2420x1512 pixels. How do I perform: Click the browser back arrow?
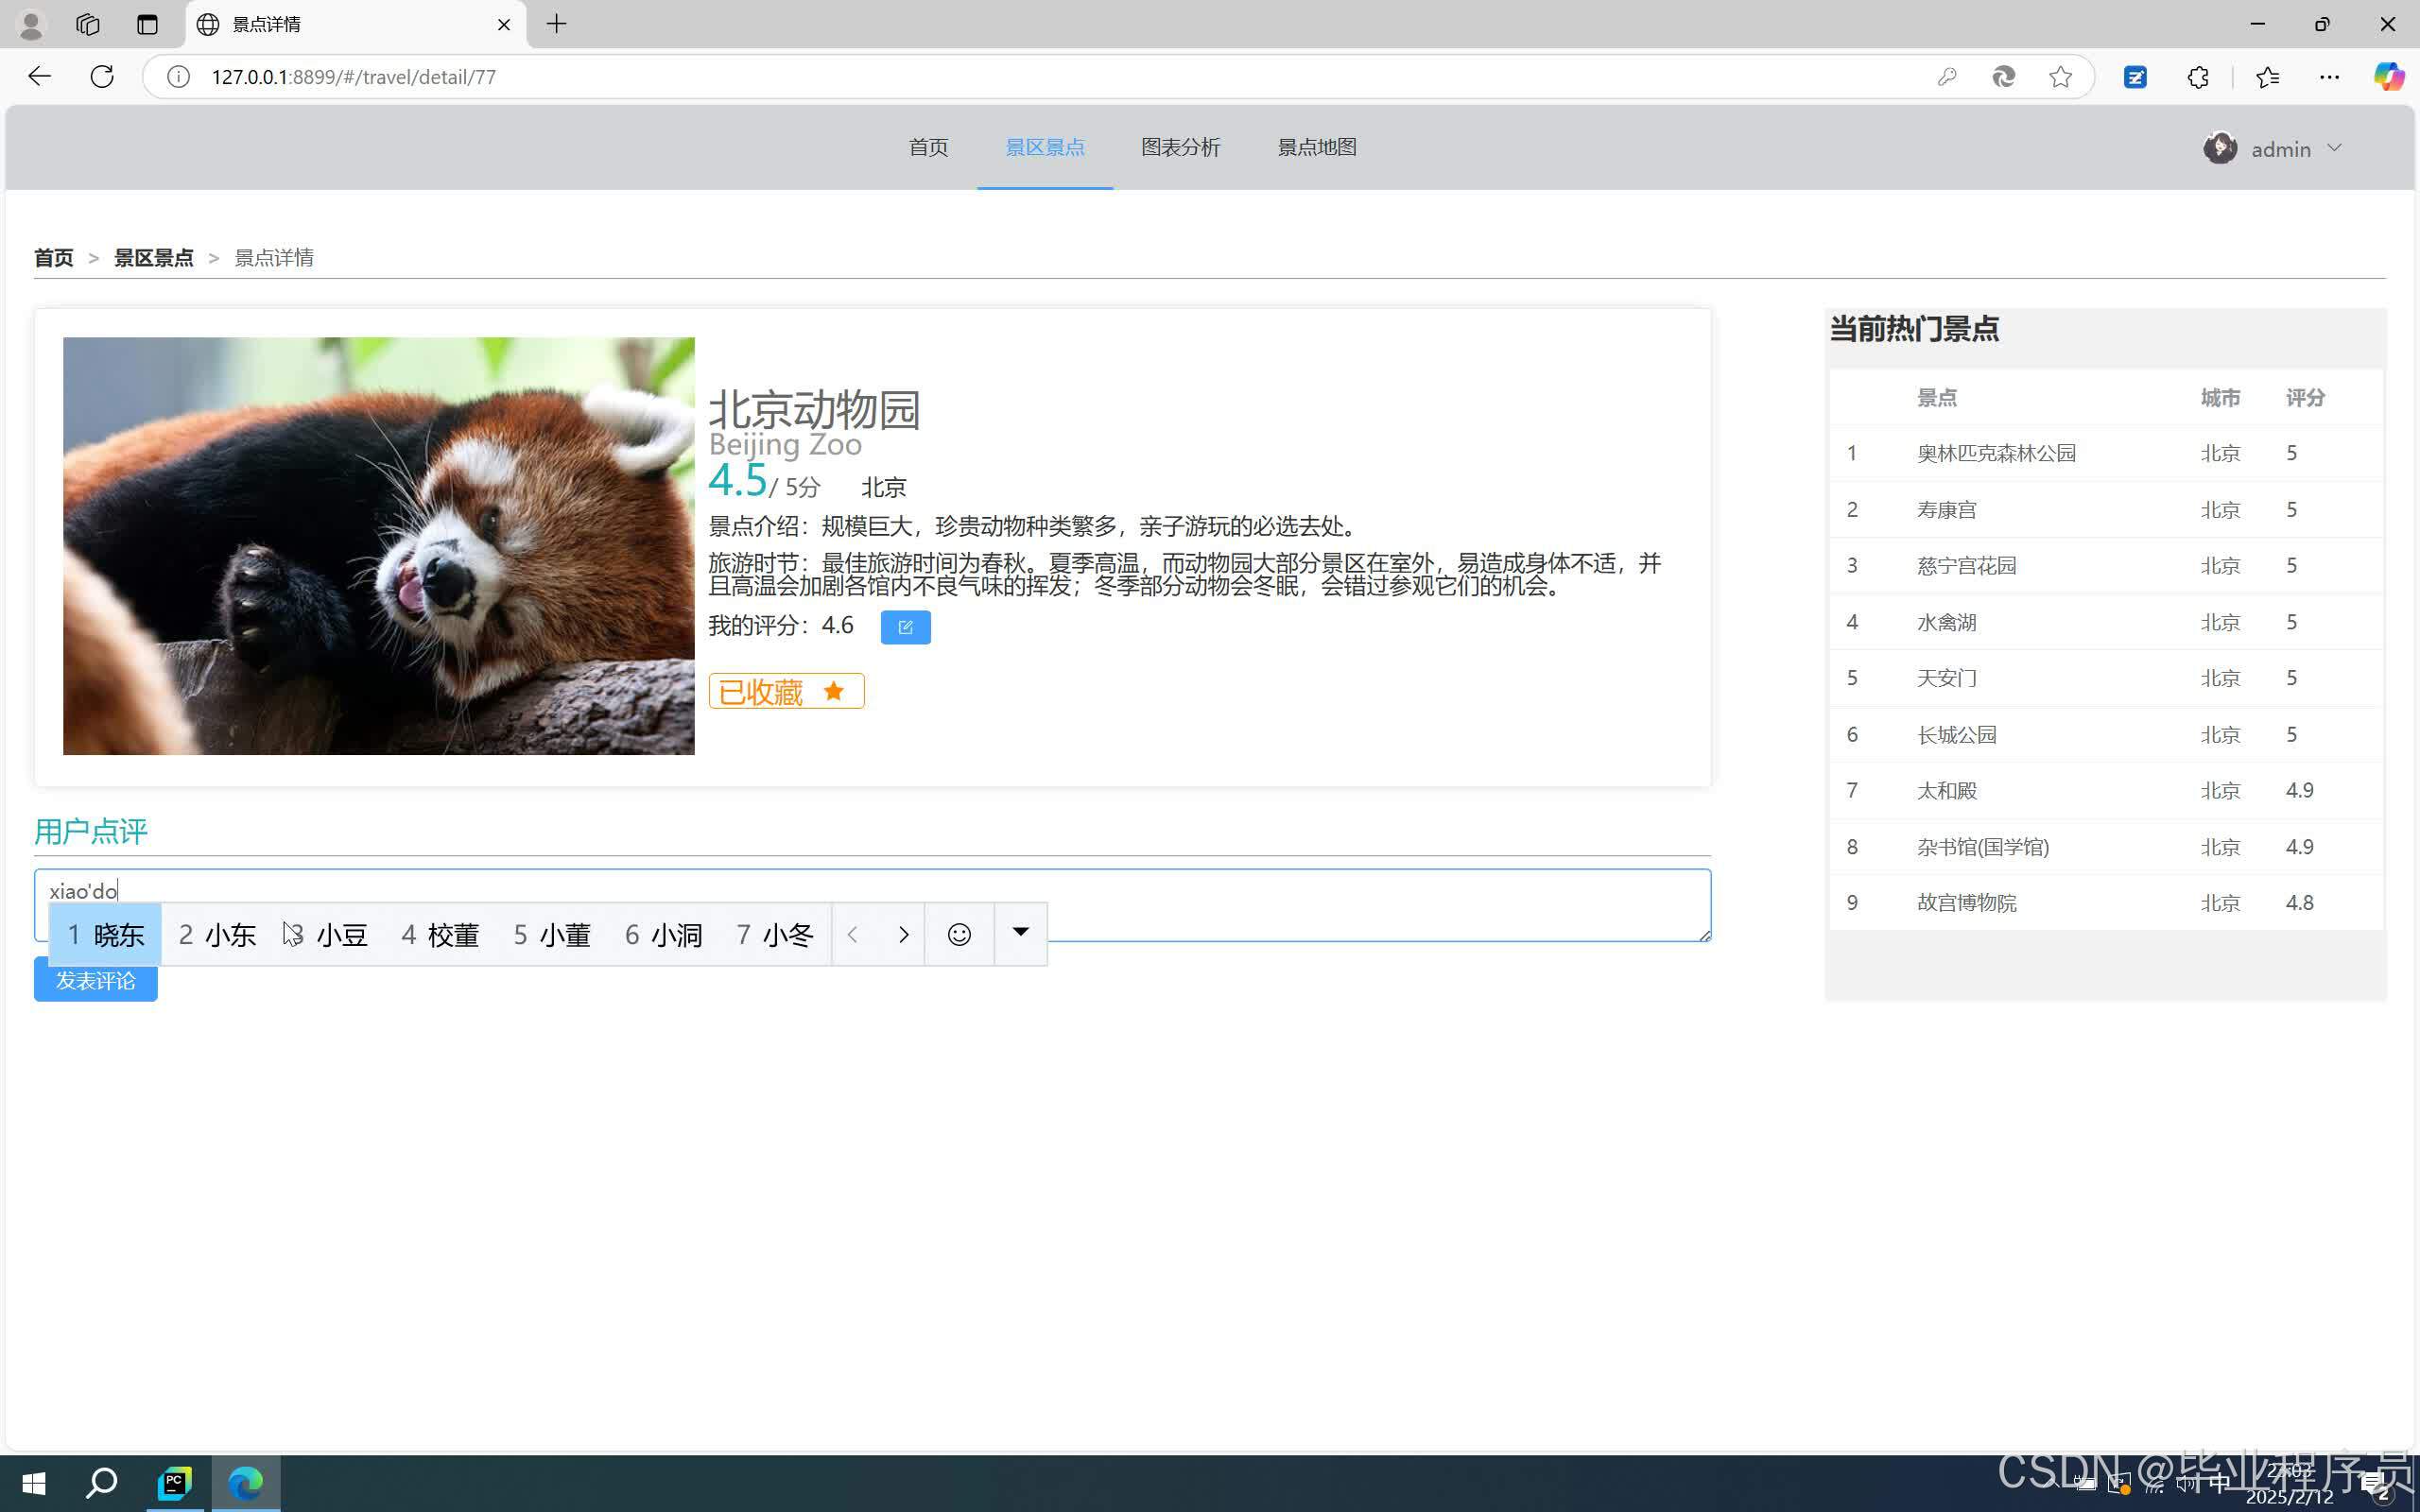pos(39,77)
